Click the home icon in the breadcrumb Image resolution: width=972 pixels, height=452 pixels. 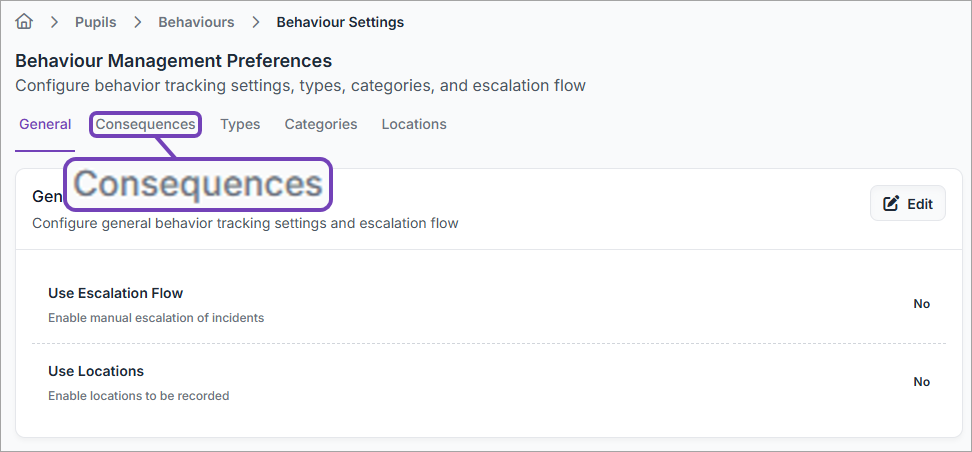pos(25,21)
